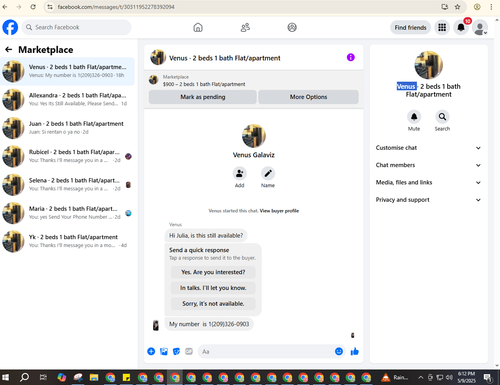
Task: Click the Facebook logo
Action: (x=10, y=27)
